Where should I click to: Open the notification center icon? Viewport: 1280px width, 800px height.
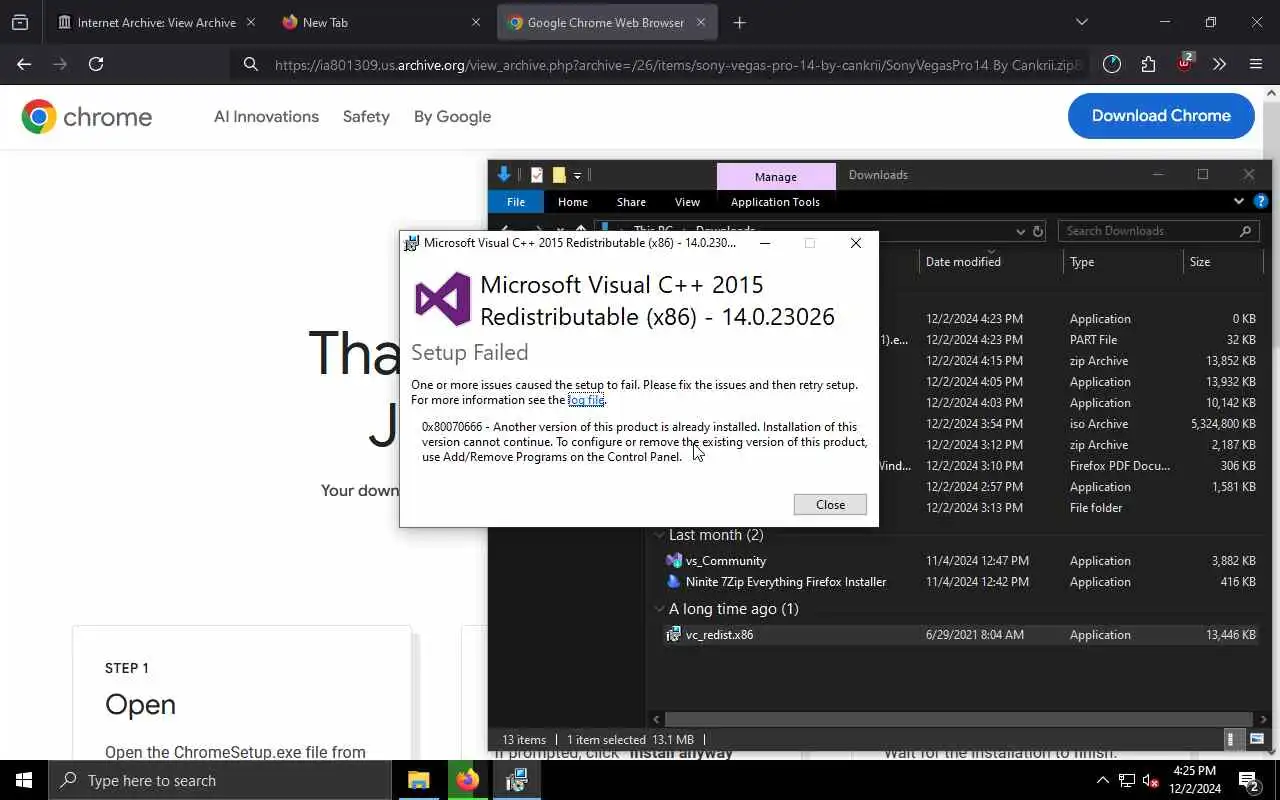1249,780
